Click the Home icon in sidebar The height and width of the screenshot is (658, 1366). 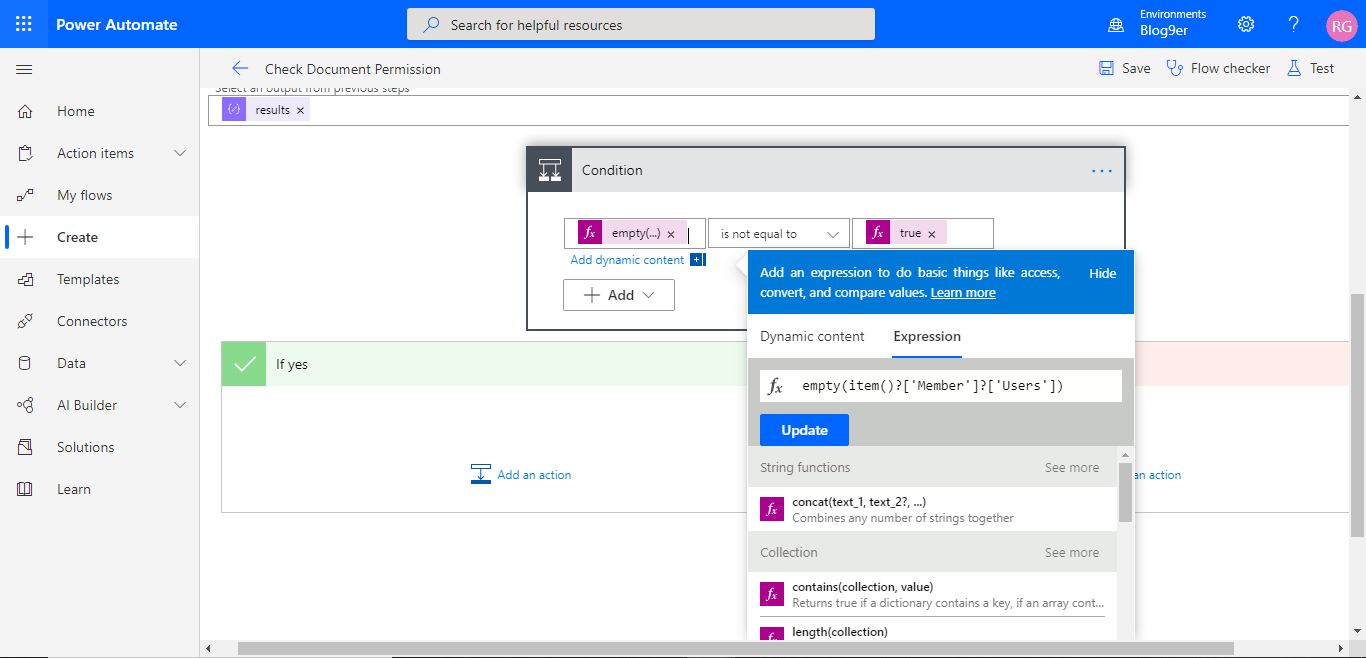25,111
